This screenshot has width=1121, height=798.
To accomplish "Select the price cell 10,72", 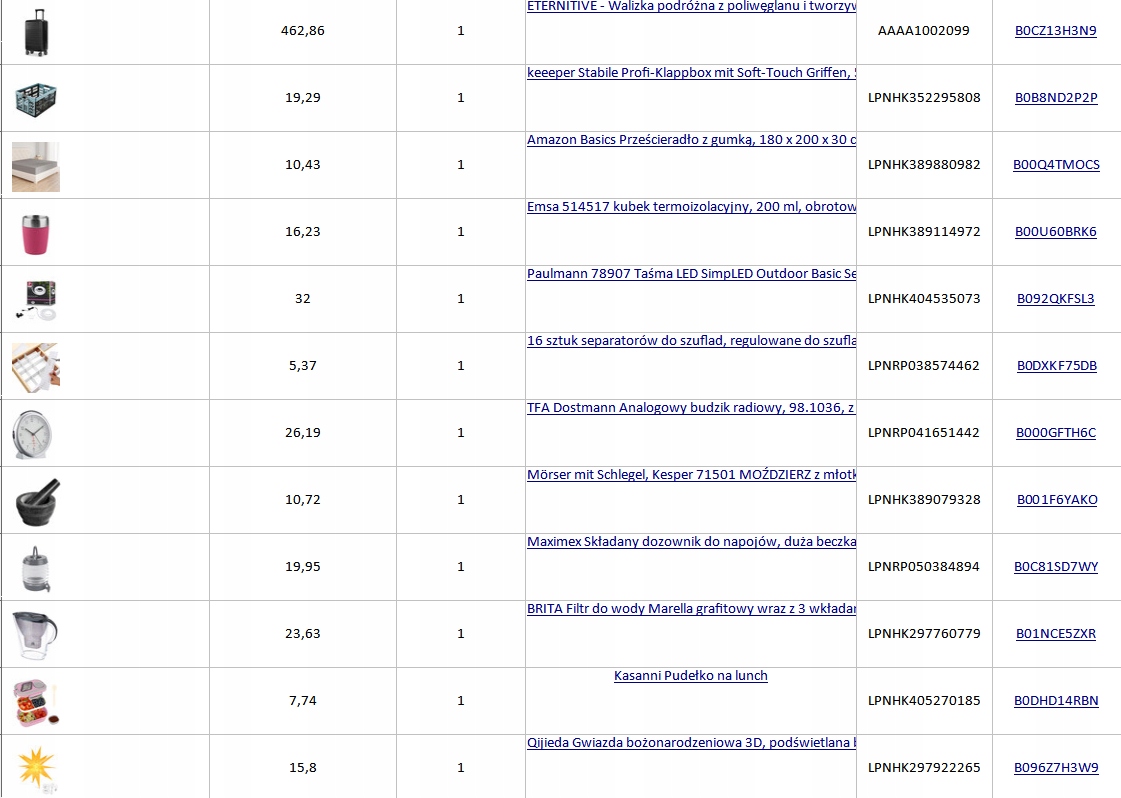I will tap(302, 499).
